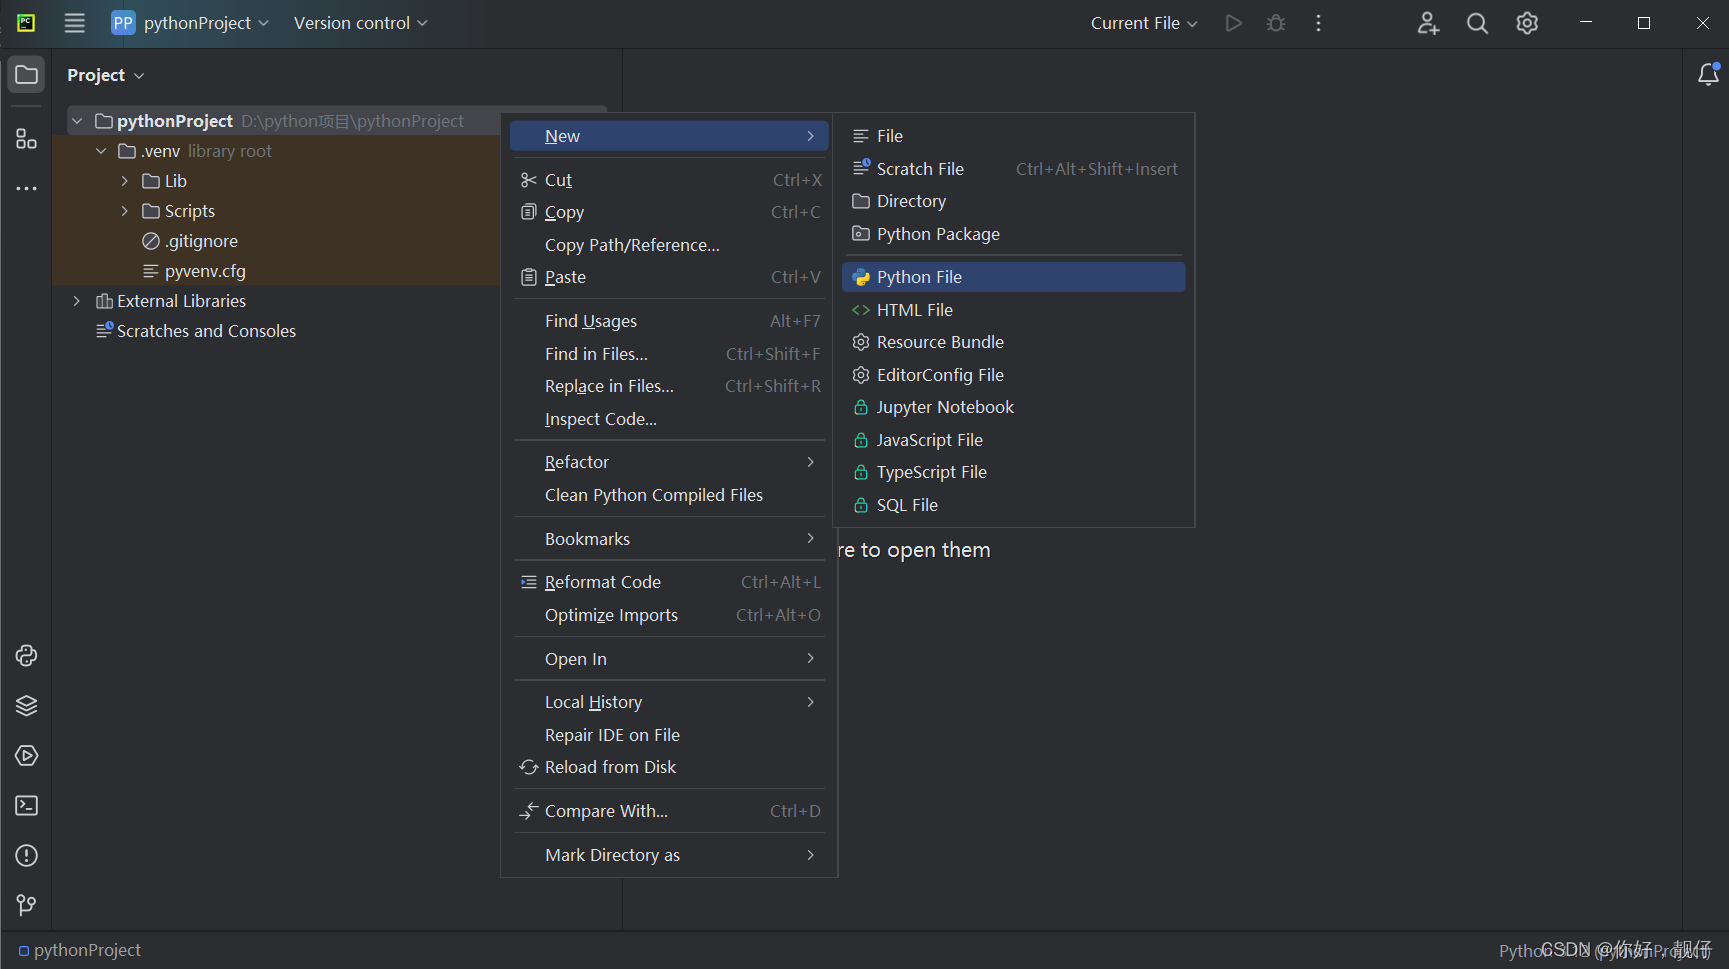Create a new Resource Bundle
The image size is (1729, 969).
[1014, 342]
